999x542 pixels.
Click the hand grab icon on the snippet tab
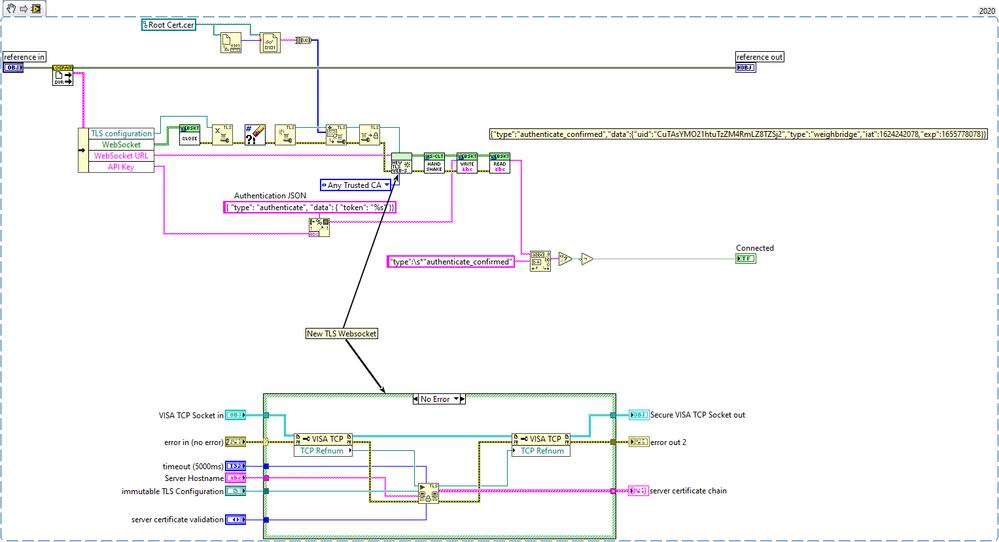11,9
